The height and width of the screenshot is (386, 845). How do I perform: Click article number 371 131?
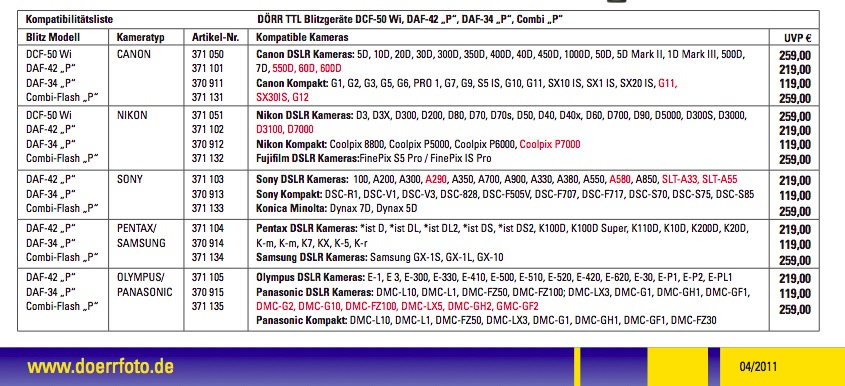pos(207,98)
